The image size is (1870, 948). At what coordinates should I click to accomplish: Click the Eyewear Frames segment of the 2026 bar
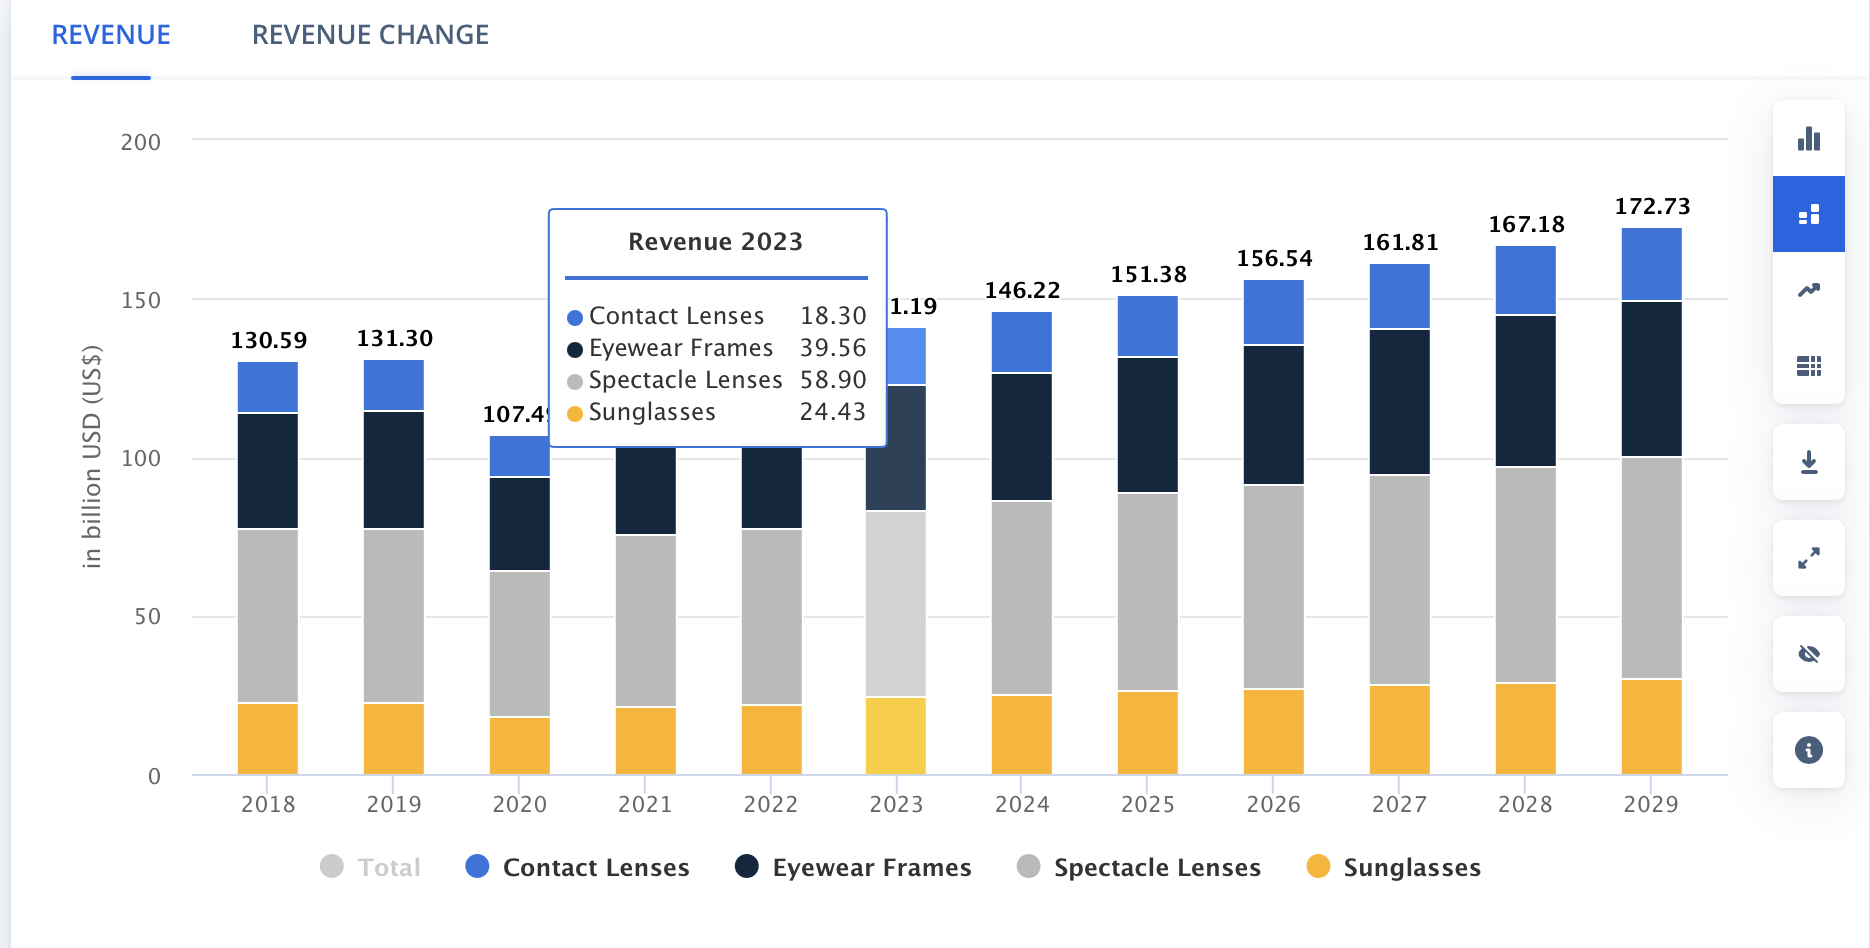click(1274, 415)
